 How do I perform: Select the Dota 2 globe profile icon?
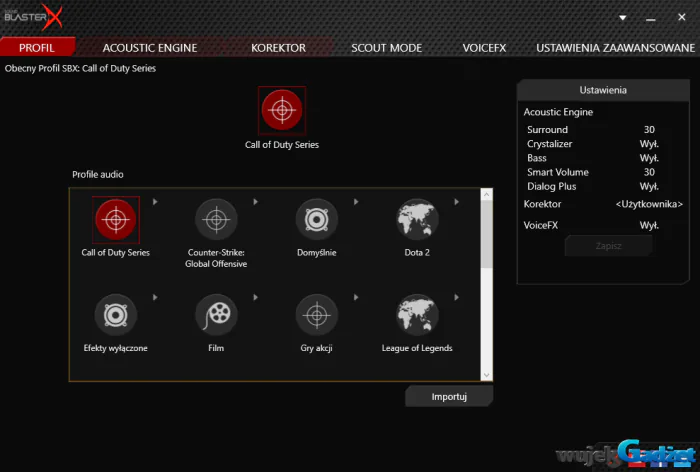(417, 220)
